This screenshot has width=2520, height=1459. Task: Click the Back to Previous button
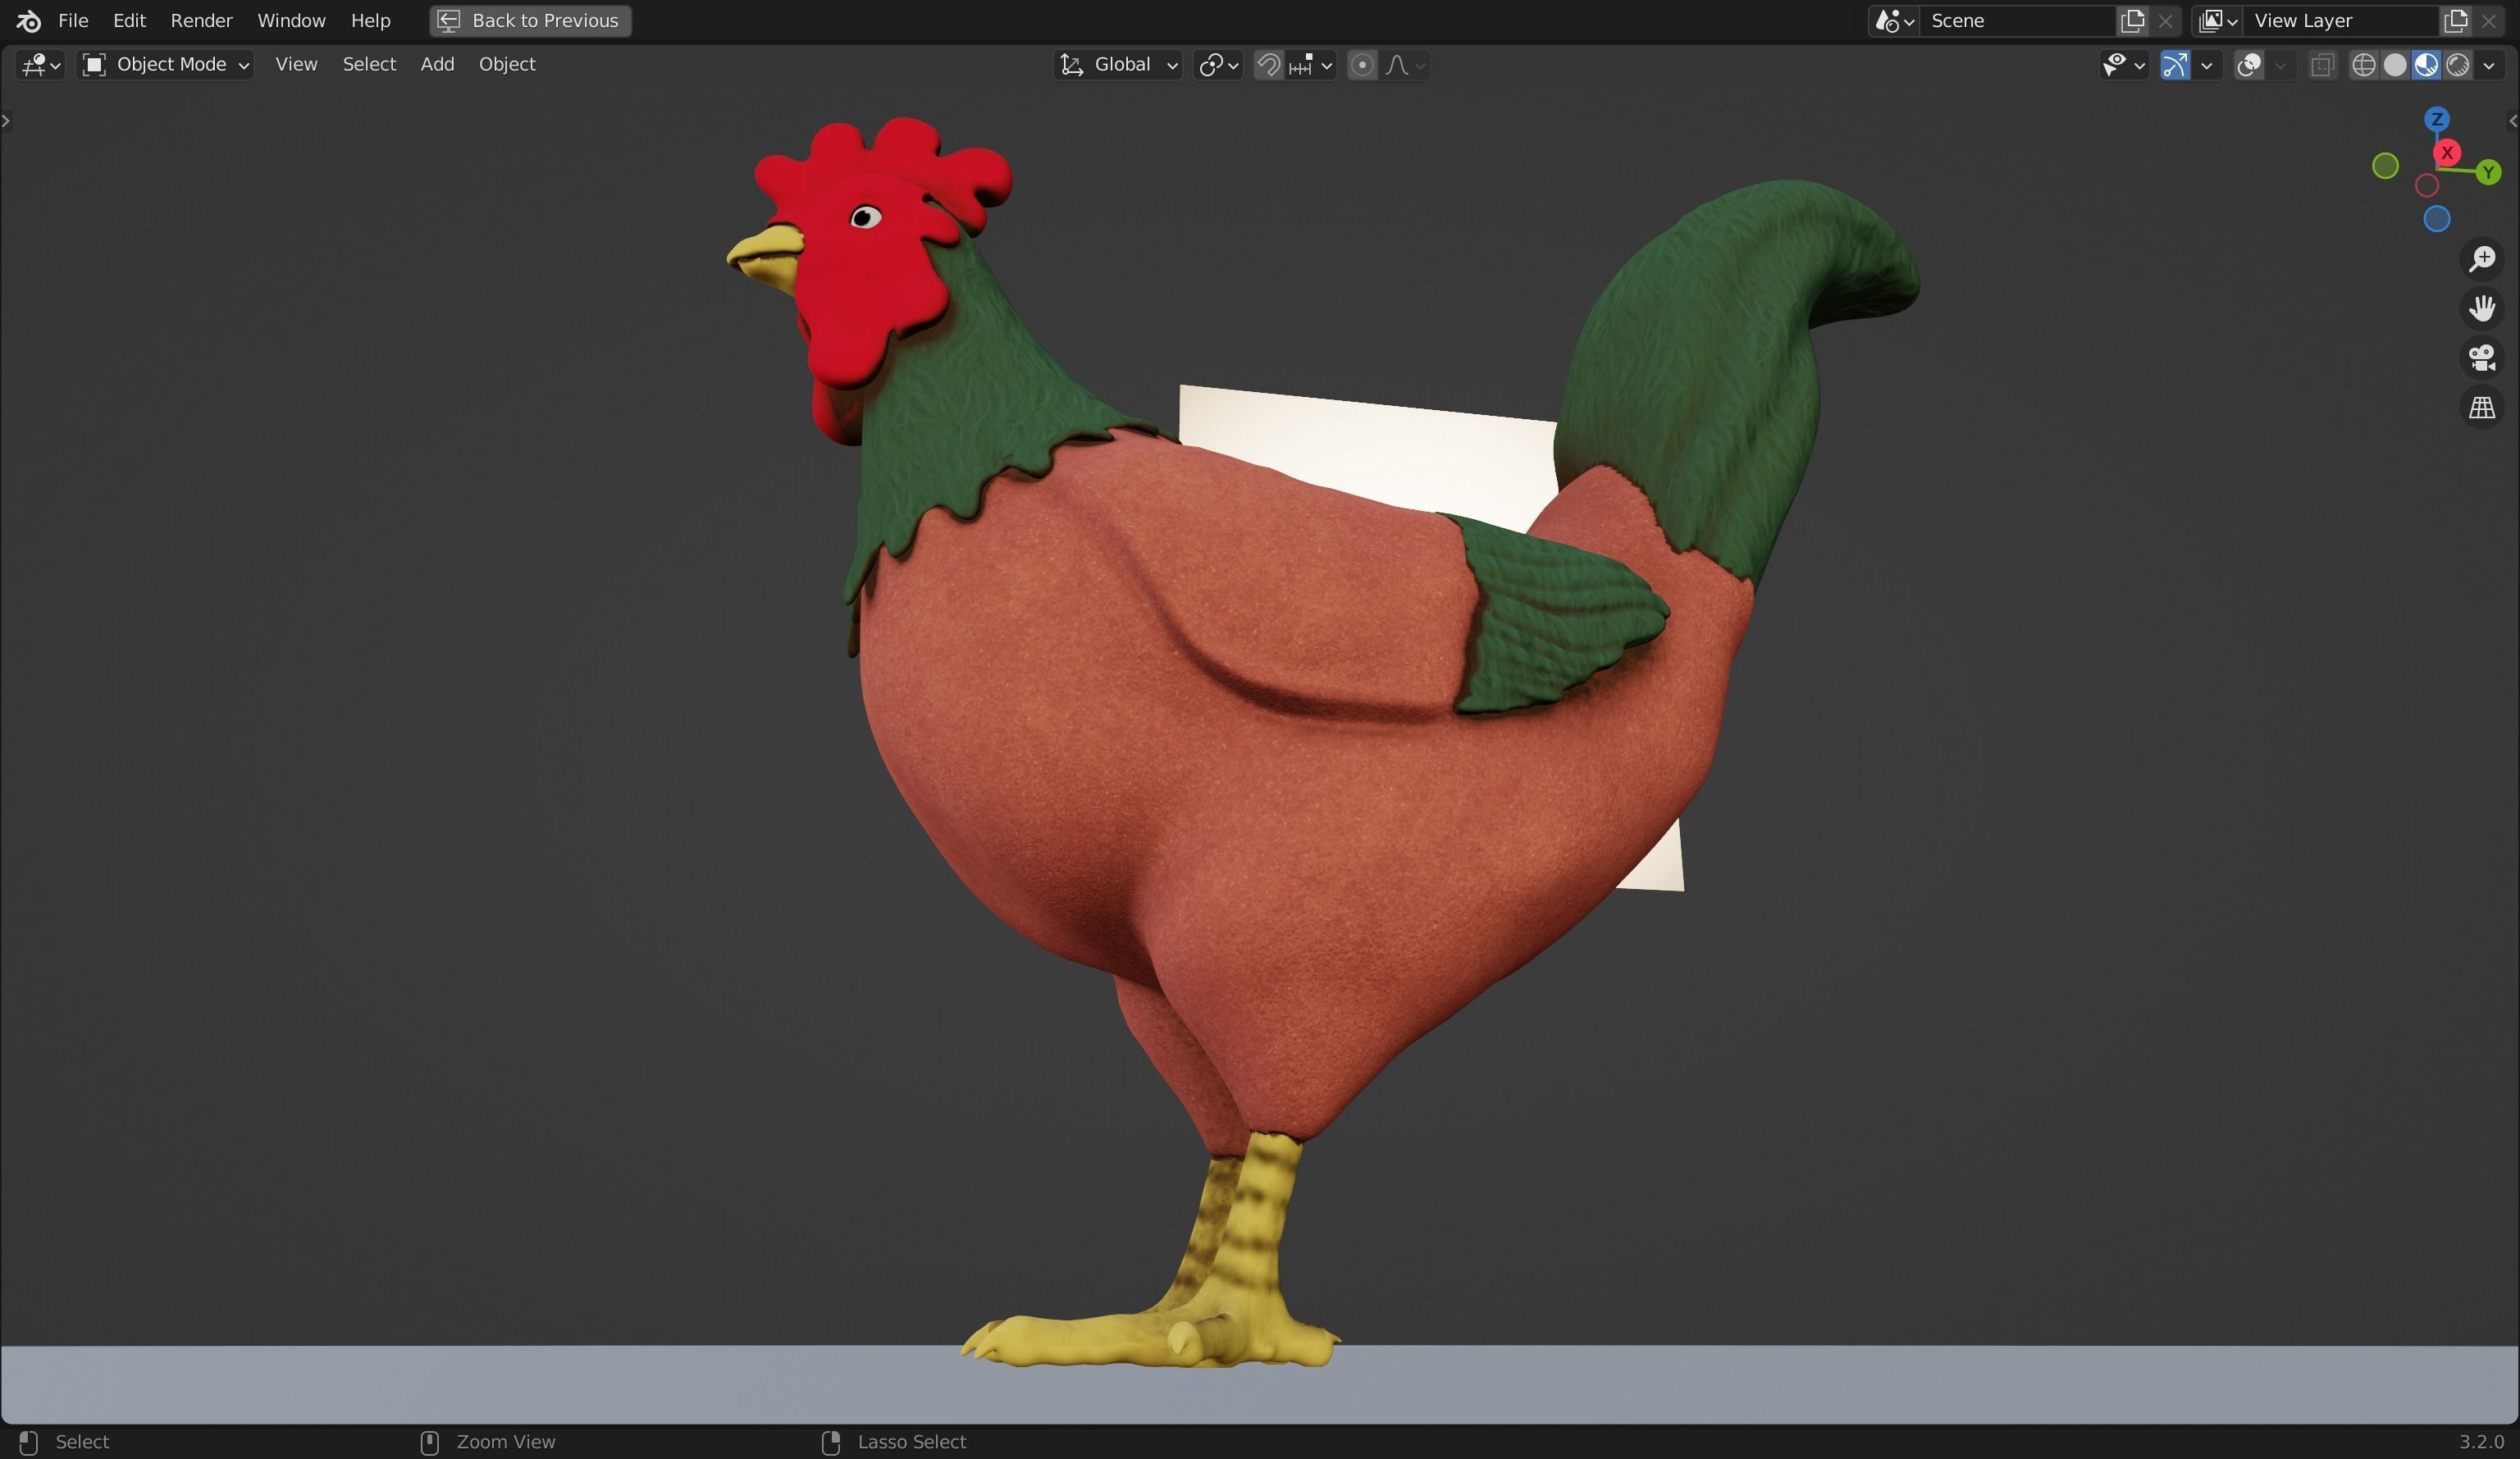coord(529,20)
